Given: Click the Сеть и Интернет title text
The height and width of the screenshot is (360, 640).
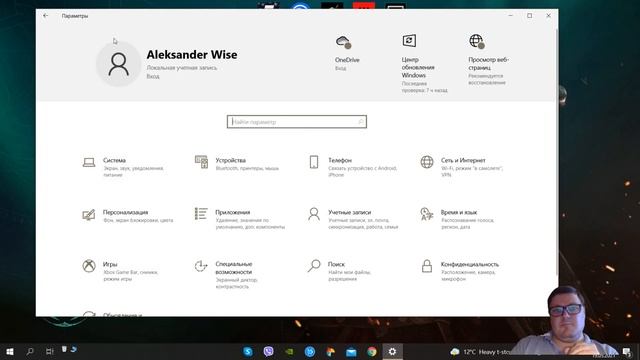Looking at the screenshot, I should coord(463,160).
